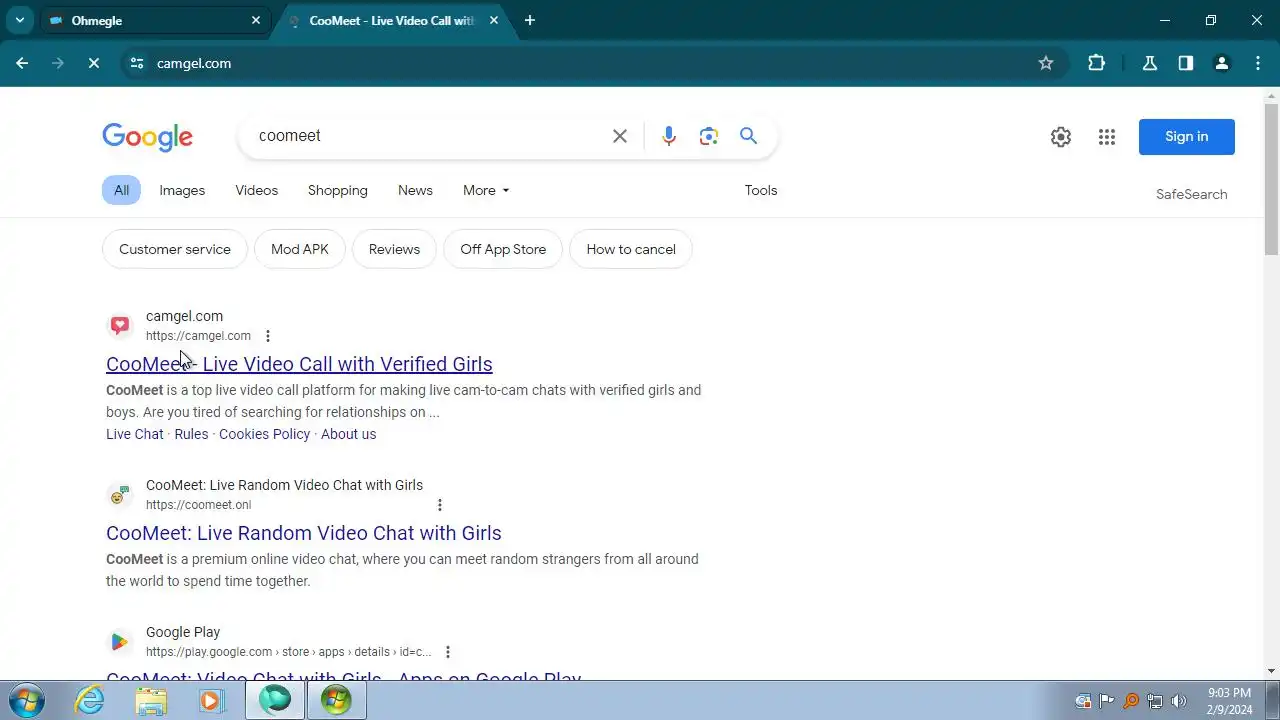Image resolution: width=1280 pixels, height=720 pixels.
Task: Filter by Reviews chip
Action: click(x=394, y=249)
